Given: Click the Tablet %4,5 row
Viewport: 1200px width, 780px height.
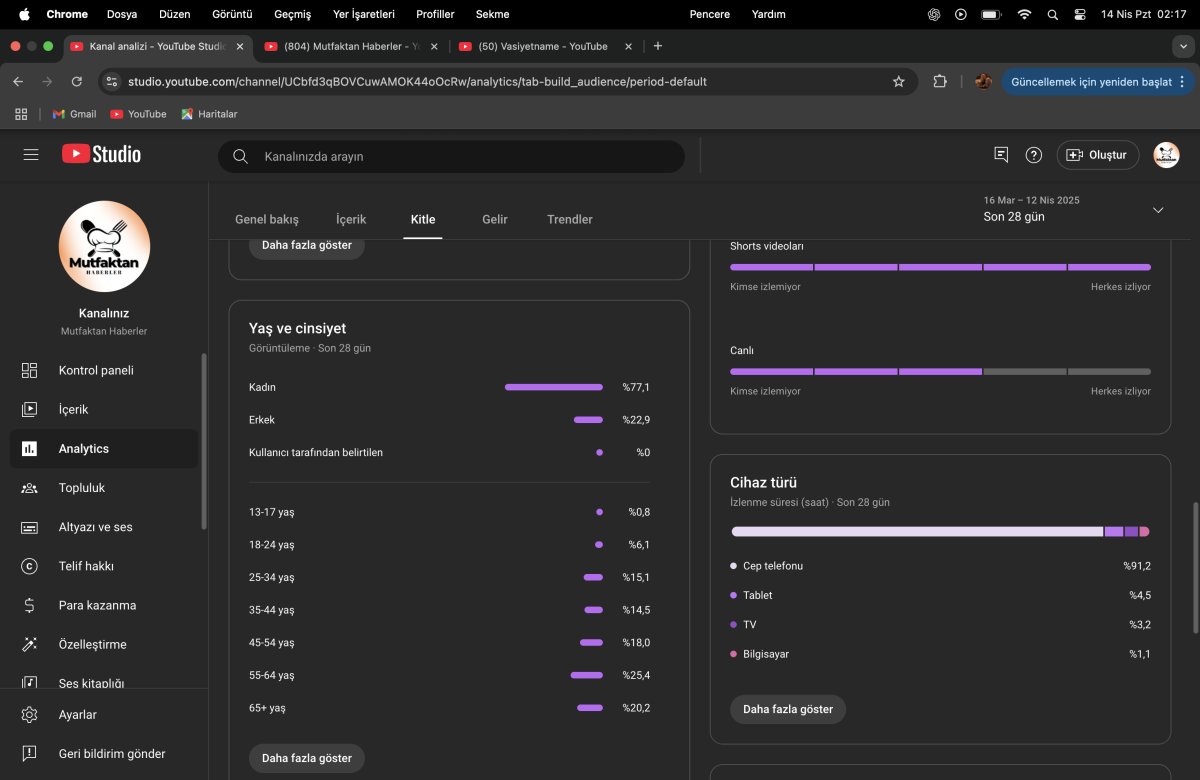Looking at the screenshot, I should tap(940, 595).
